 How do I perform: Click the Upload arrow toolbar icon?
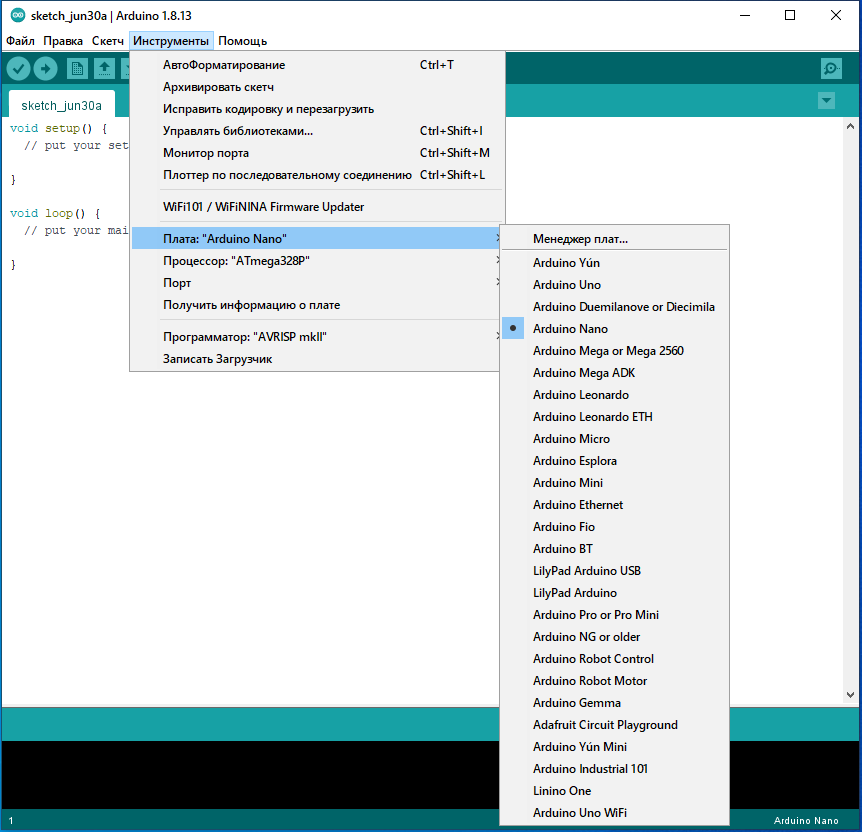click(46, 68)
